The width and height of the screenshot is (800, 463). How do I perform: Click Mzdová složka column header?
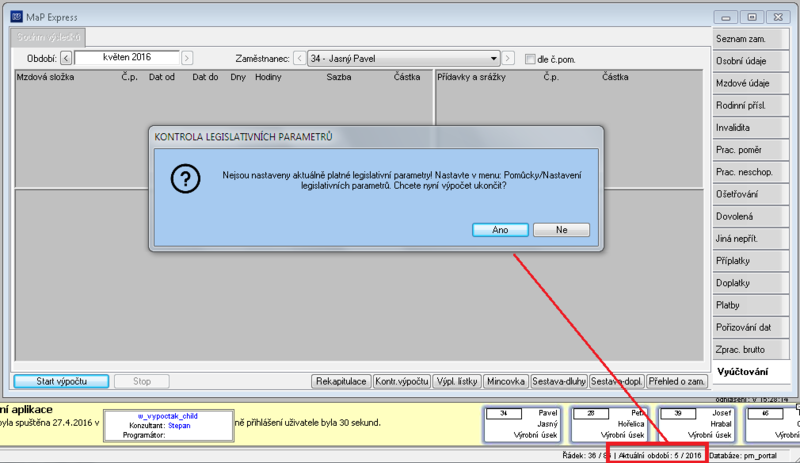45,77
